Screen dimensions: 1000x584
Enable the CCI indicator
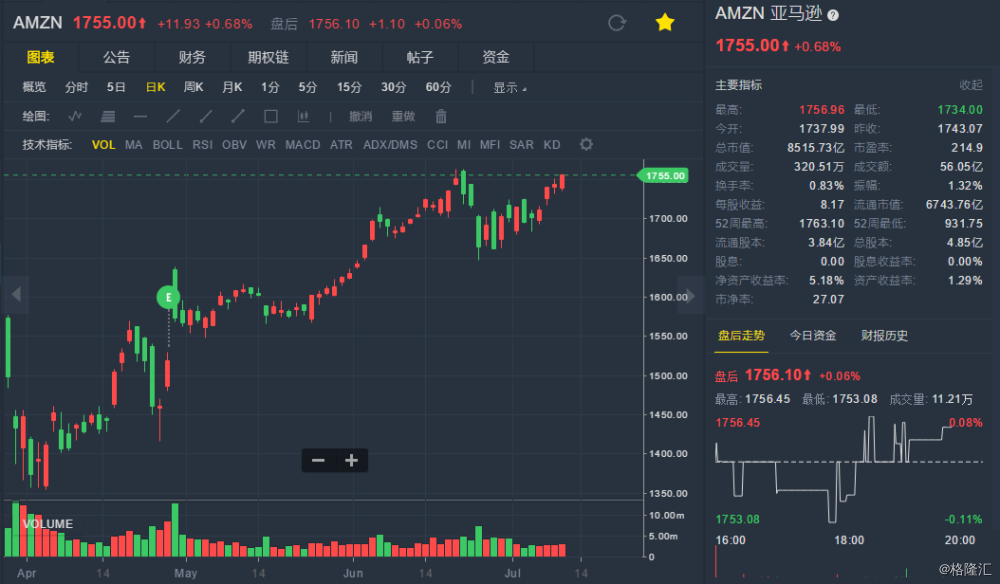[437, 145]
